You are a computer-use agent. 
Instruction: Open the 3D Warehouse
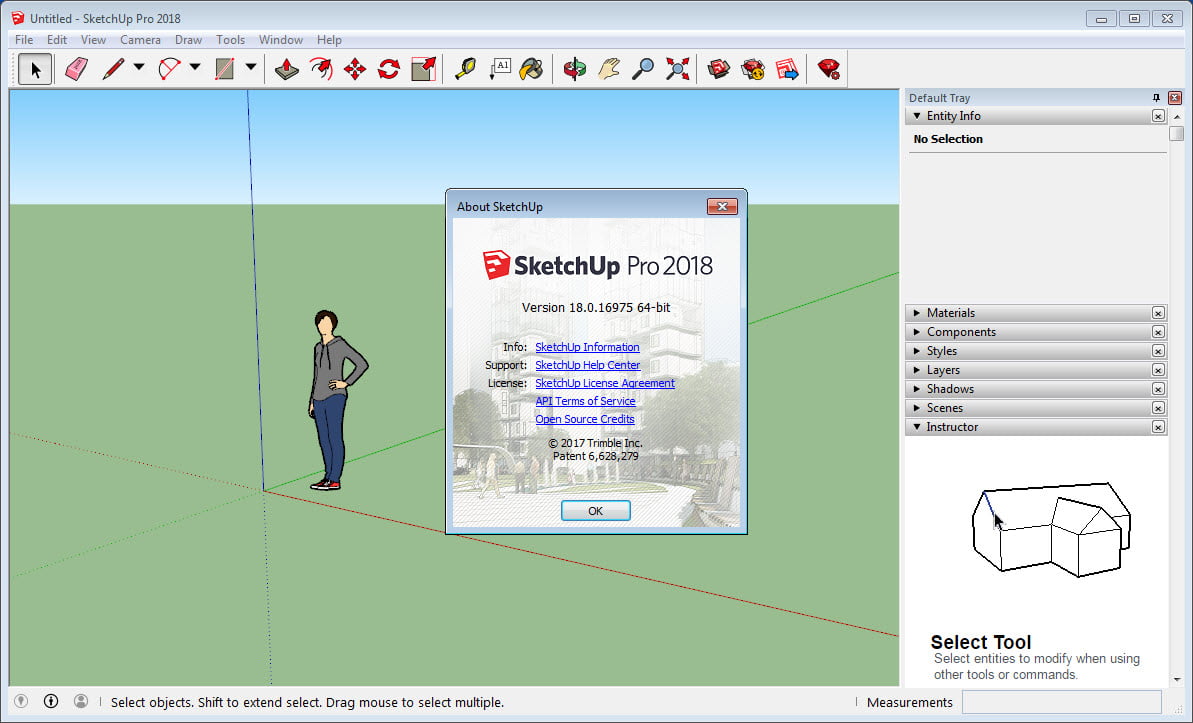coord(718,69)
